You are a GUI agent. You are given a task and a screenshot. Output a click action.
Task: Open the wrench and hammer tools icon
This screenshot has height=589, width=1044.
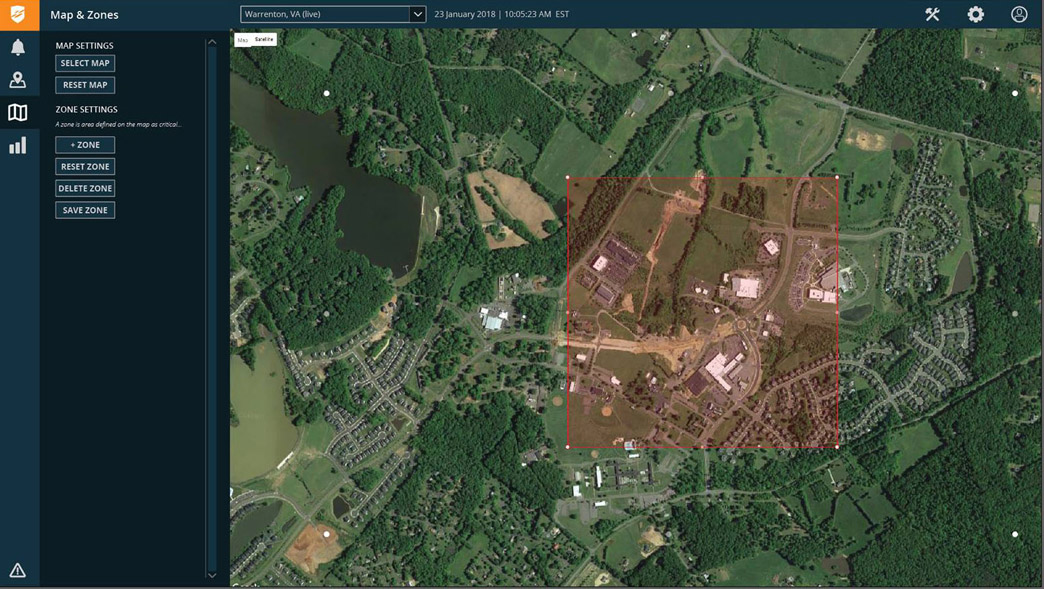click(x=932, y=14)
